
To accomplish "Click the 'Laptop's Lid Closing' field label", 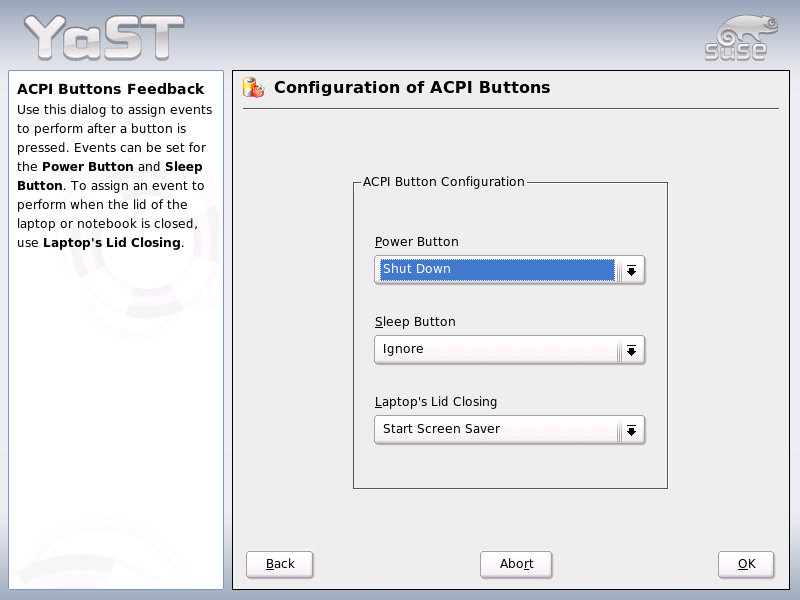I will (x=436, y=402).
